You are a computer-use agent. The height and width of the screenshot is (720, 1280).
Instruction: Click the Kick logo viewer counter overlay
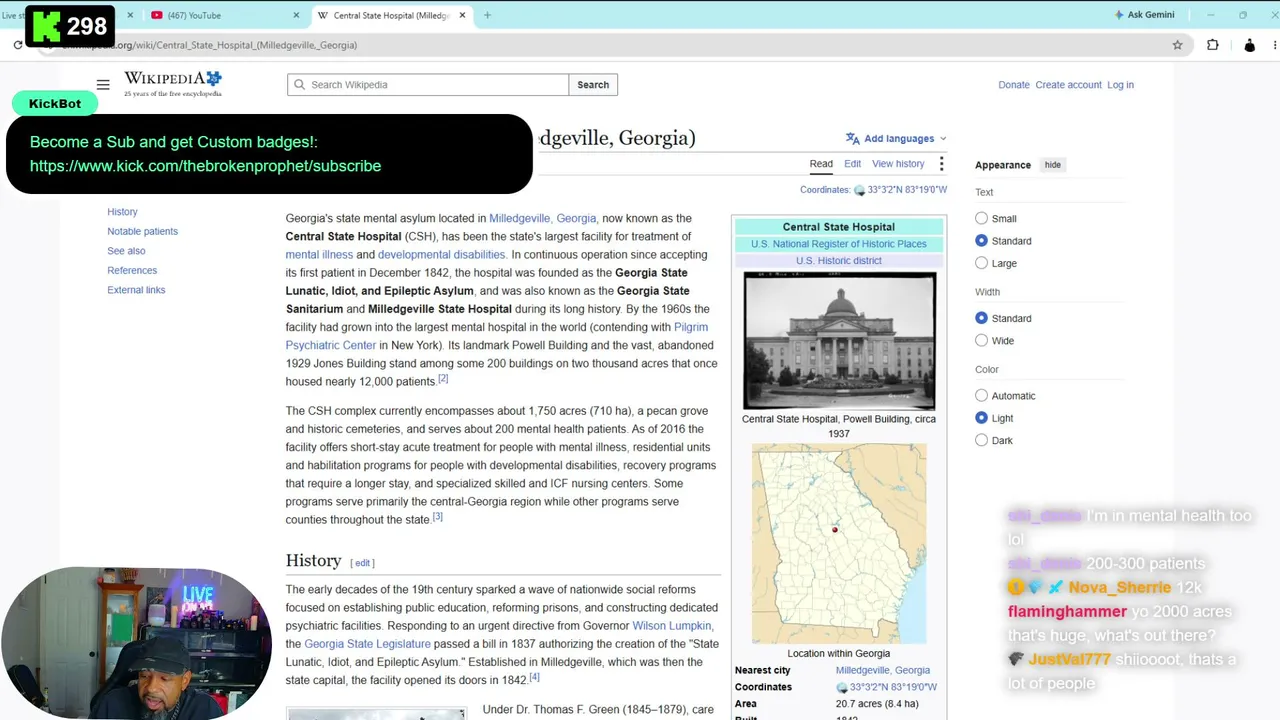point(70,27)
